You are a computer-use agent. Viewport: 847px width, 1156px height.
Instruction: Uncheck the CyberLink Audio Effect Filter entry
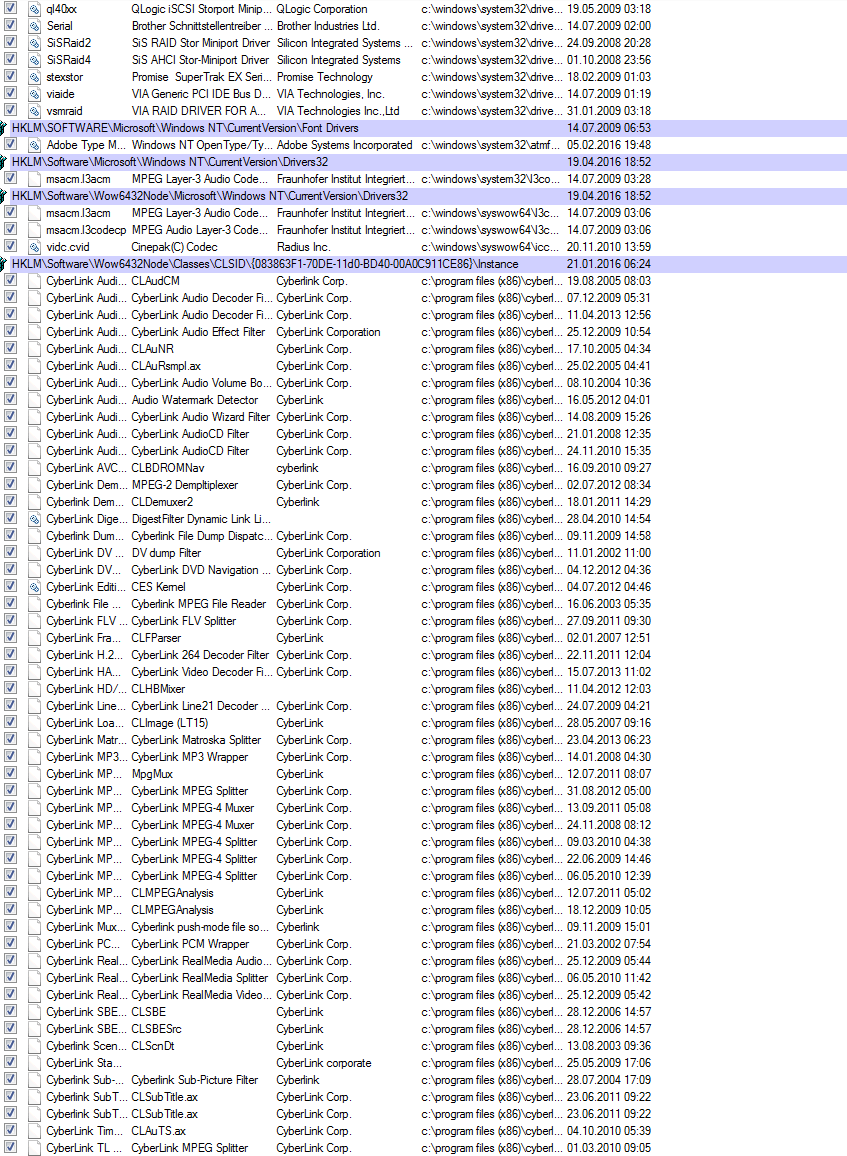coord(10,331)
